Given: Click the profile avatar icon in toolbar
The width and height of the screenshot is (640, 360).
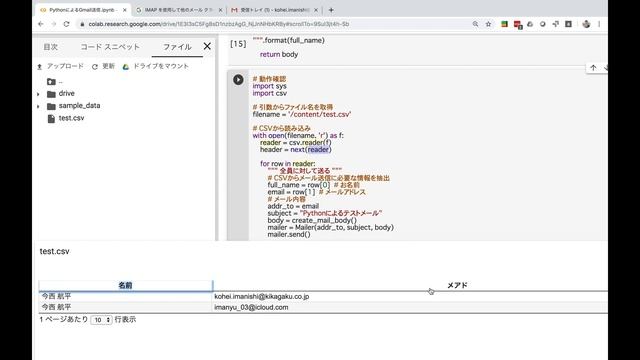Looking at the screenshot, I should (x=586, y=24).
